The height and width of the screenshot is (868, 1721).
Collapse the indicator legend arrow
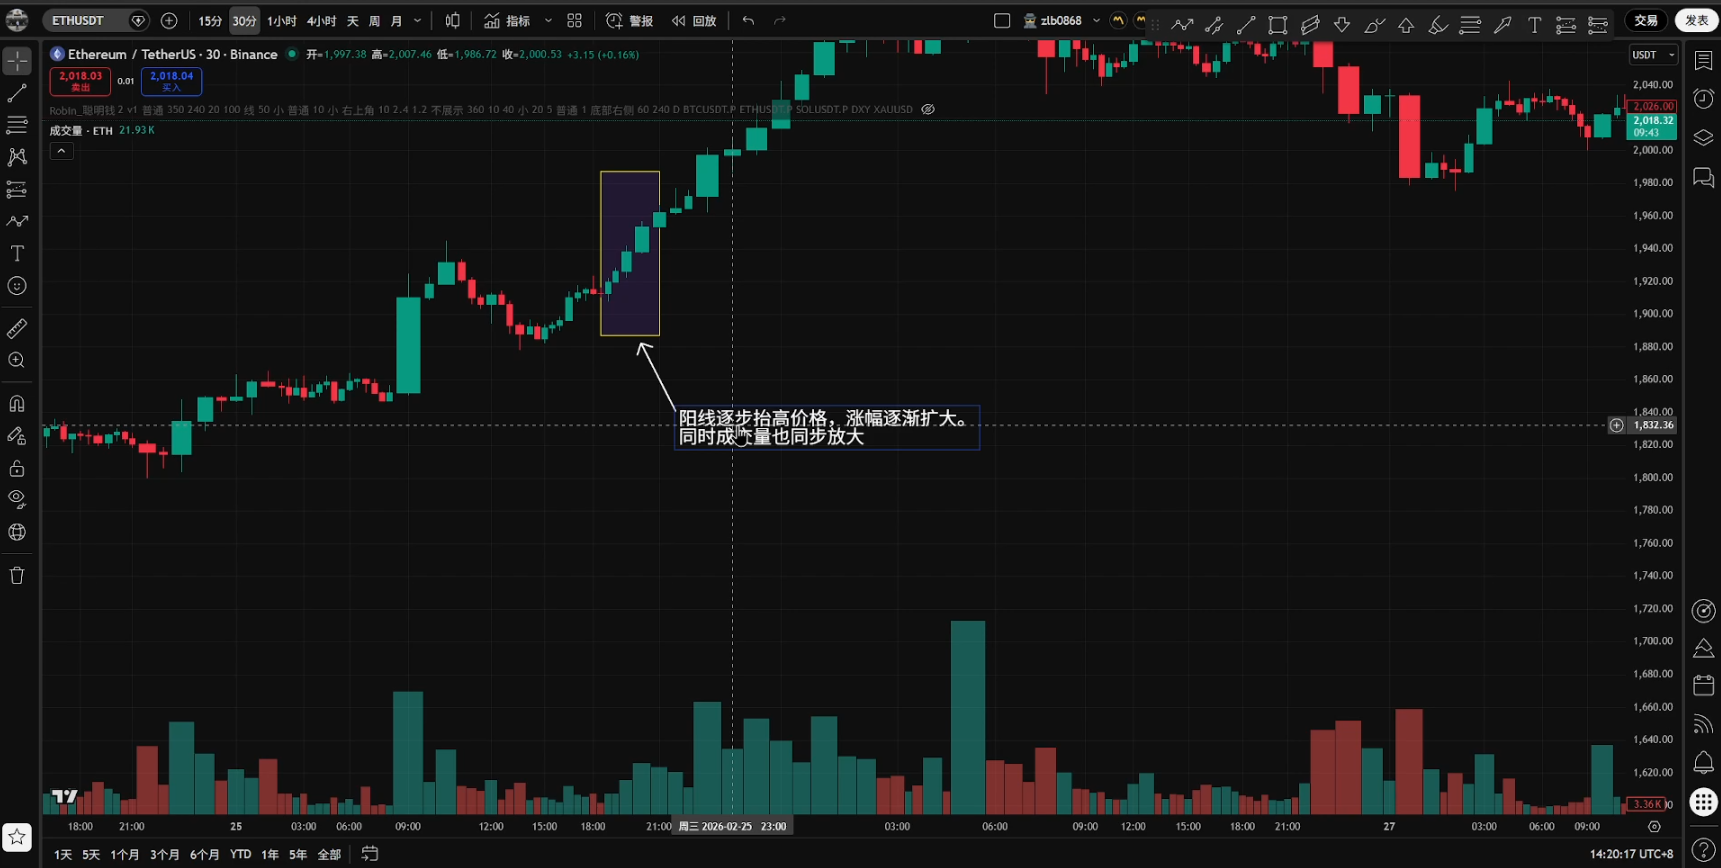coord(61,151)
